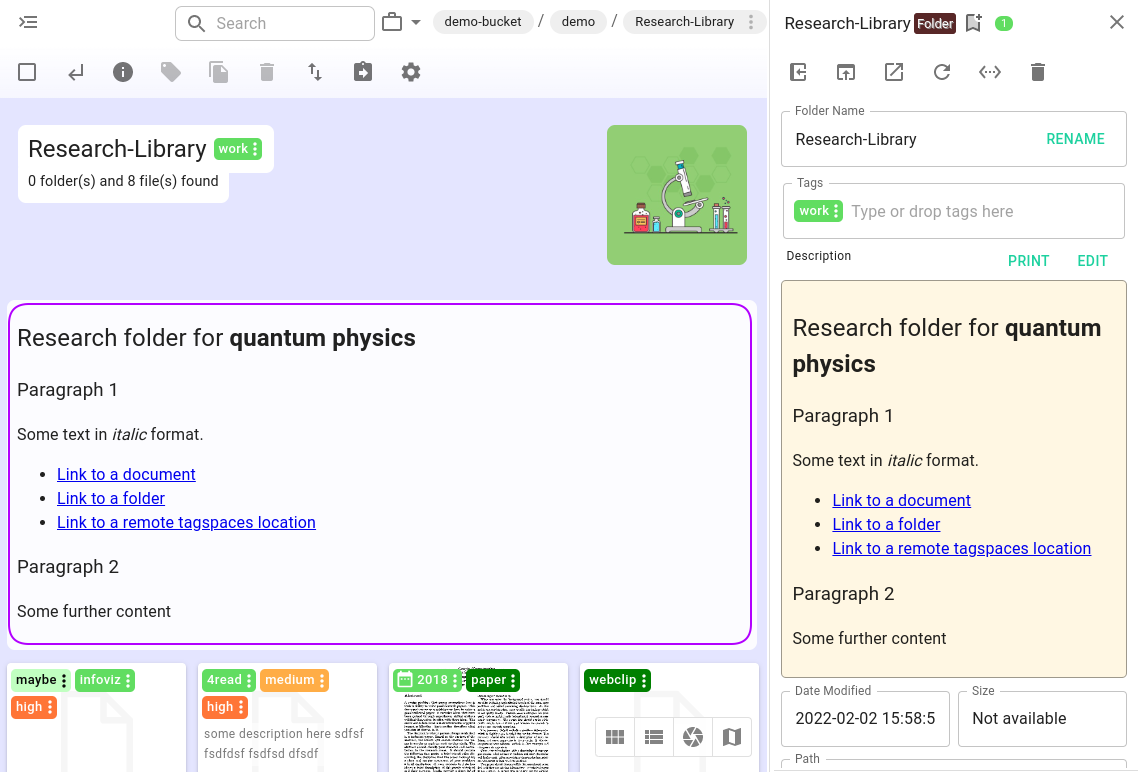Open folder properties info icon
Image resolution: width=1138 pixels, height=772 pixels.
click(x=123, y=72)
